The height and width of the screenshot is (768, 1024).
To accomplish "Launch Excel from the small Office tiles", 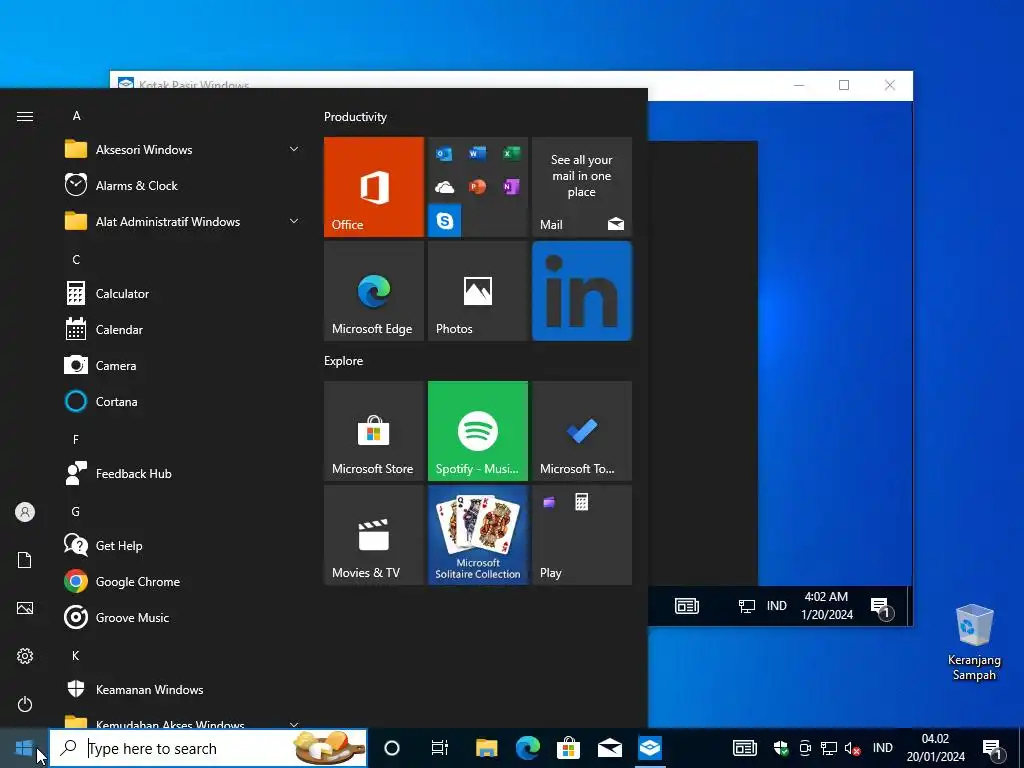I will tap(511, 153).
